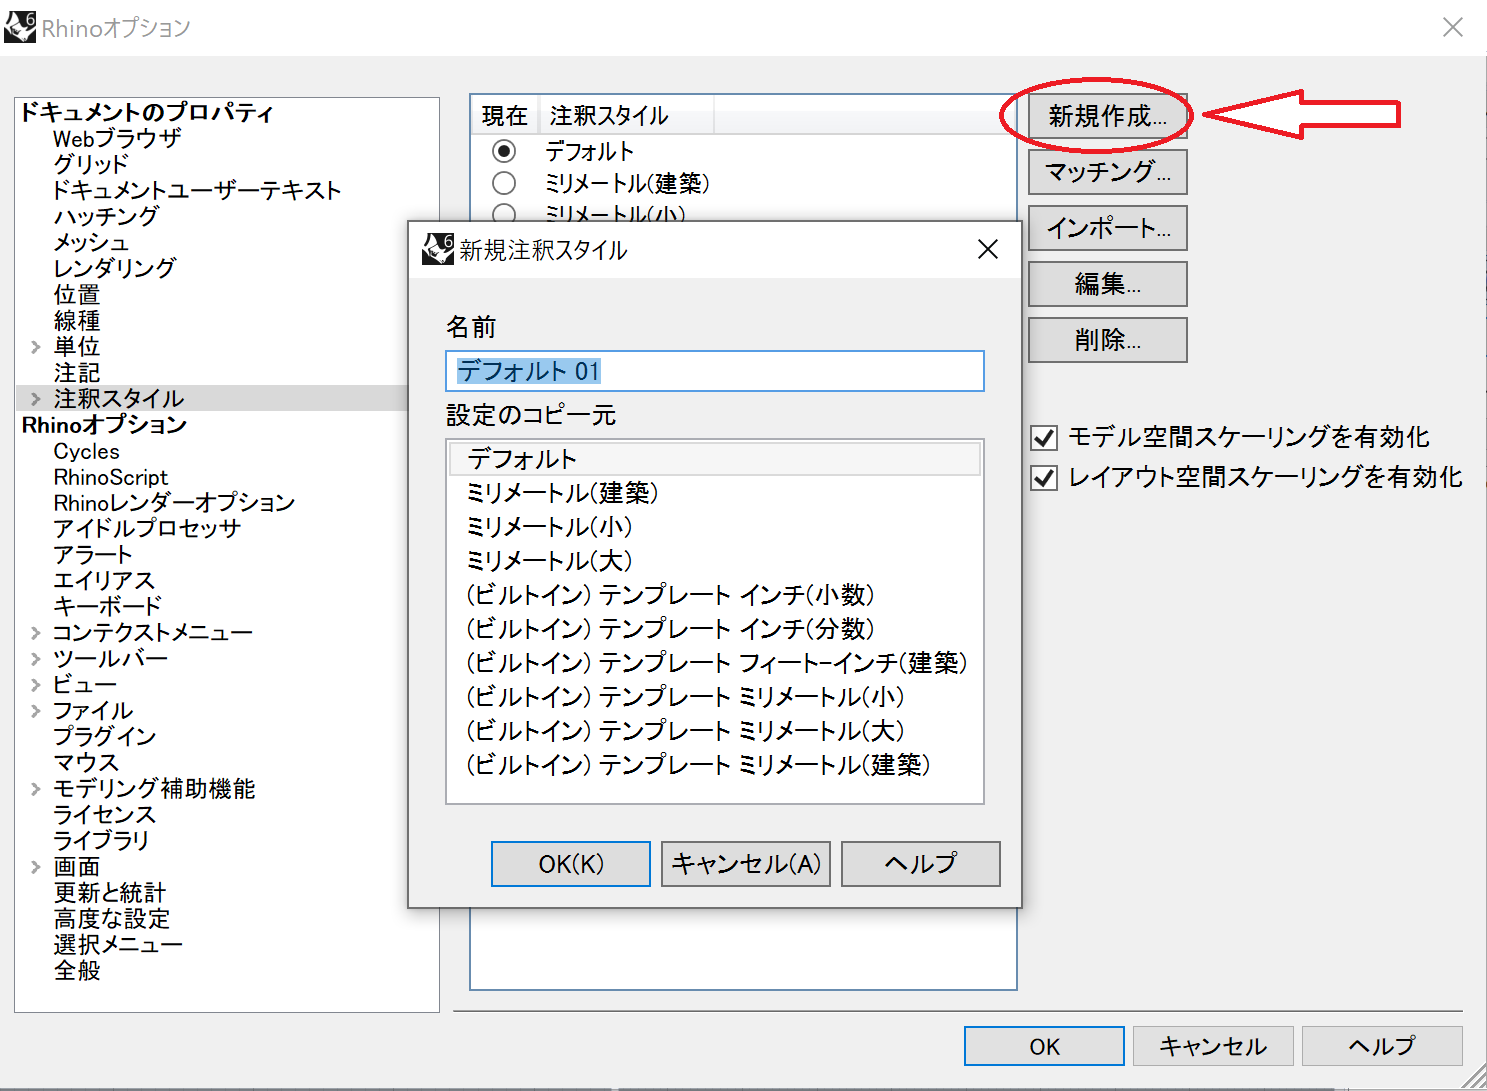Click the 新規作成 button
The width and height of the screenshot is (1487, 1091).
1107,116
